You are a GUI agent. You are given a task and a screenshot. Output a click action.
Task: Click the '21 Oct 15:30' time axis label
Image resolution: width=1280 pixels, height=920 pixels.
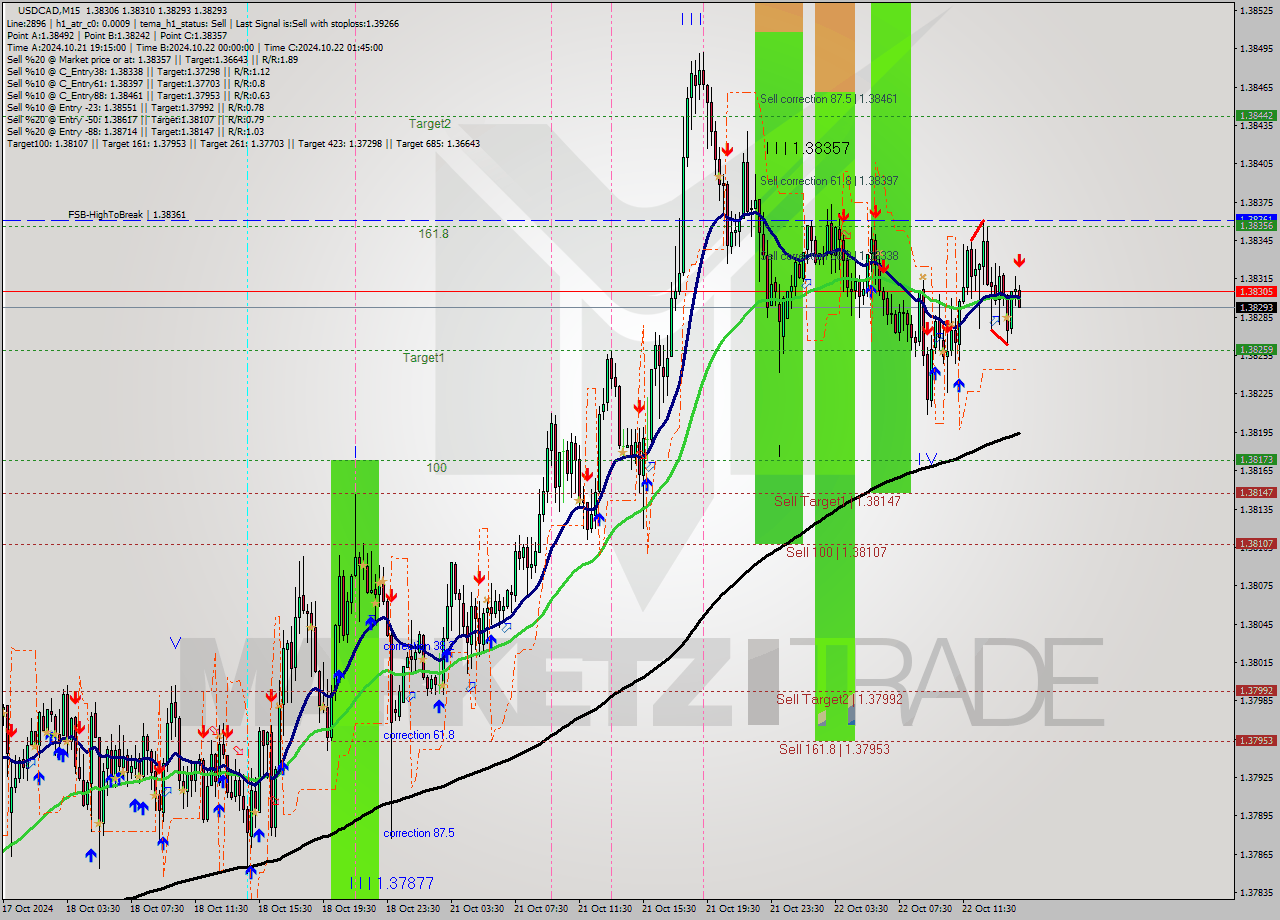[668, 909]
